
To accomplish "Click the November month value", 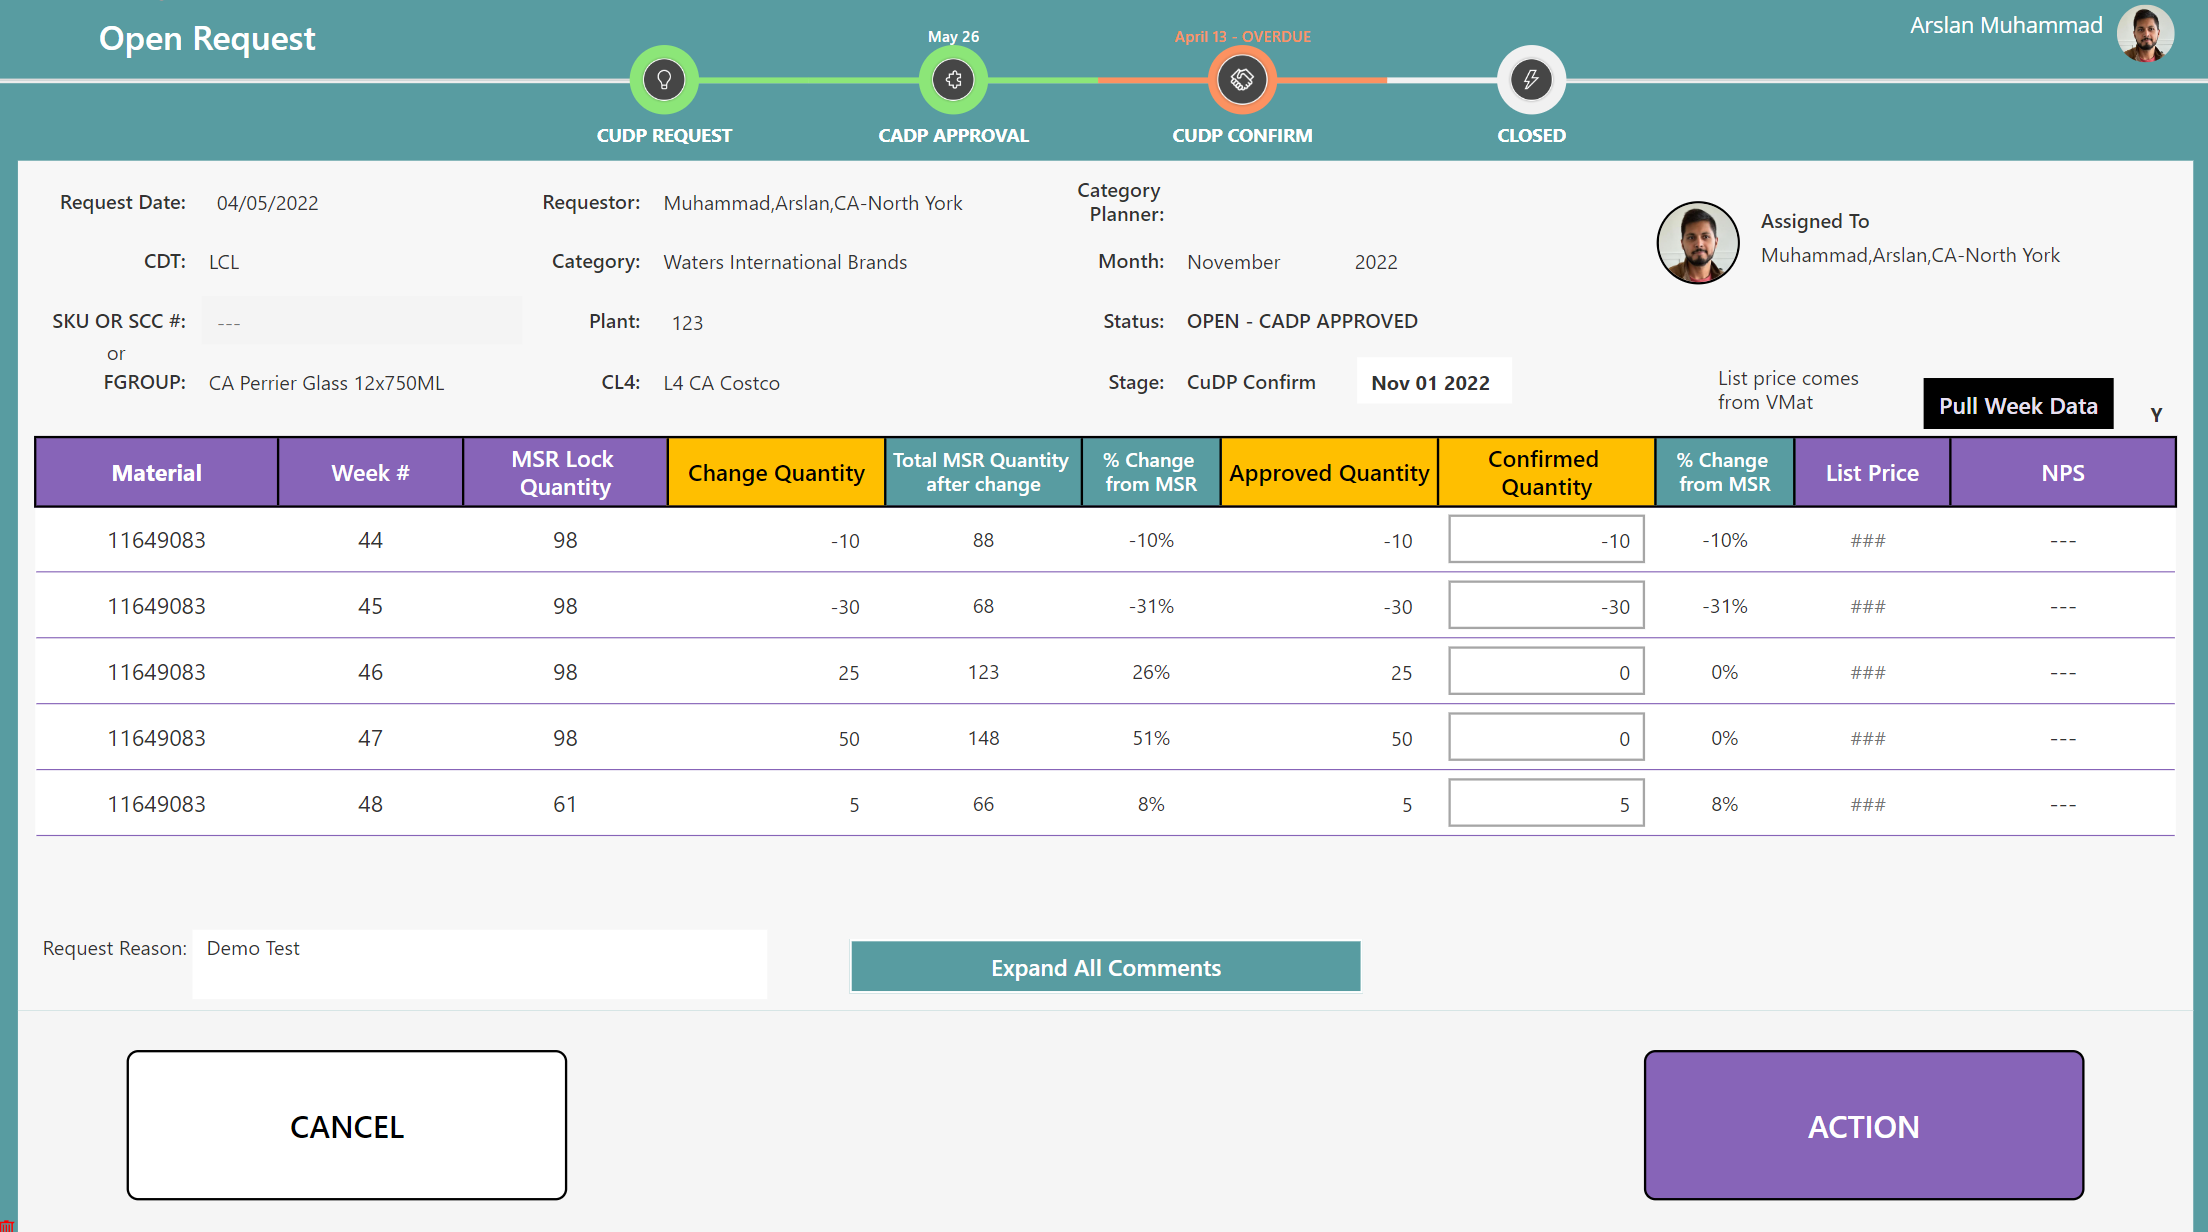I will [1233, 262].
